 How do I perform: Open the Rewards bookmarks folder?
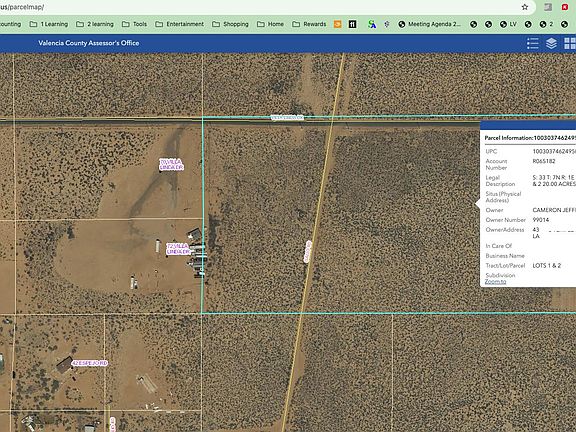[x=309, y=24]
